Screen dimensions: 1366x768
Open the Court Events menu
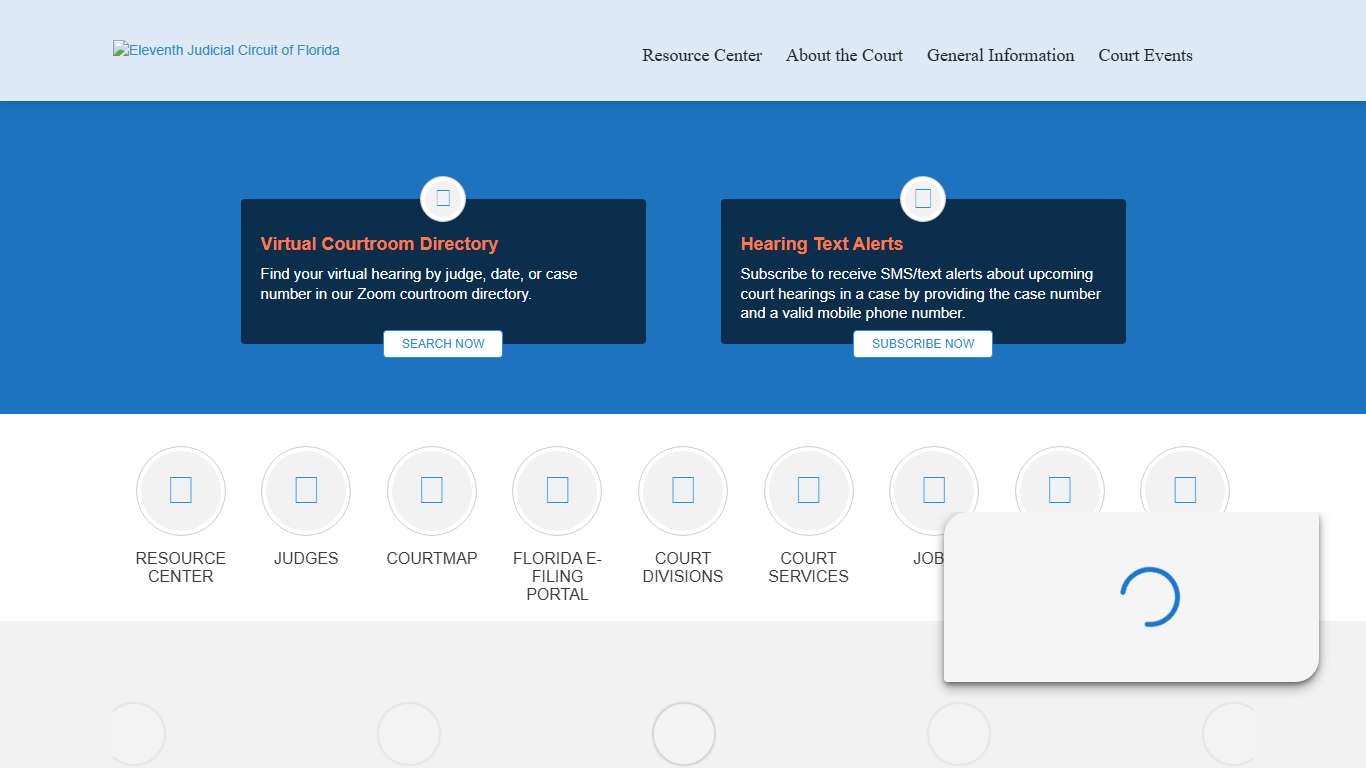pyautogui.click(x=1145, y=56)
